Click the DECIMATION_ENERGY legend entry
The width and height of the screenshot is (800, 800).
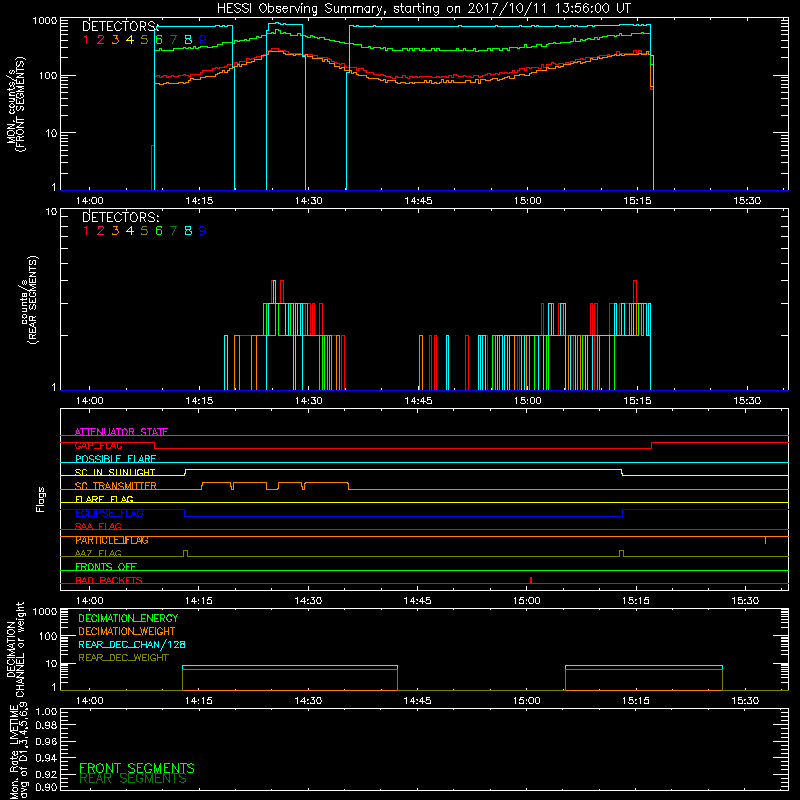(x=128, y=618)
